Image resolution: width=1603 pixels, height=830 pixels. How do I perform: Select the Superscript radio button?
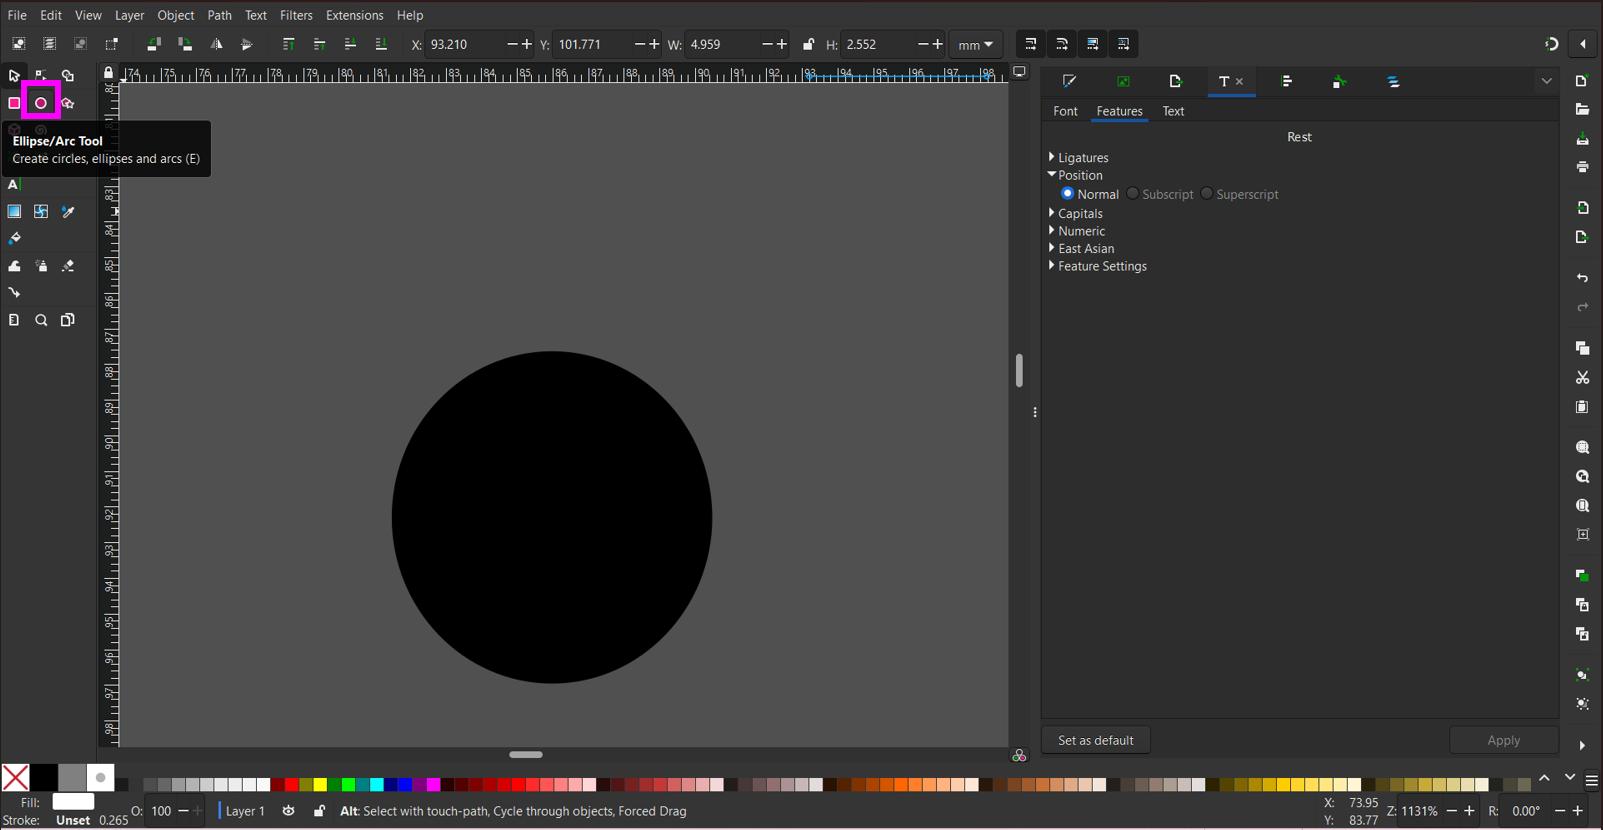tap(1206, 194)
